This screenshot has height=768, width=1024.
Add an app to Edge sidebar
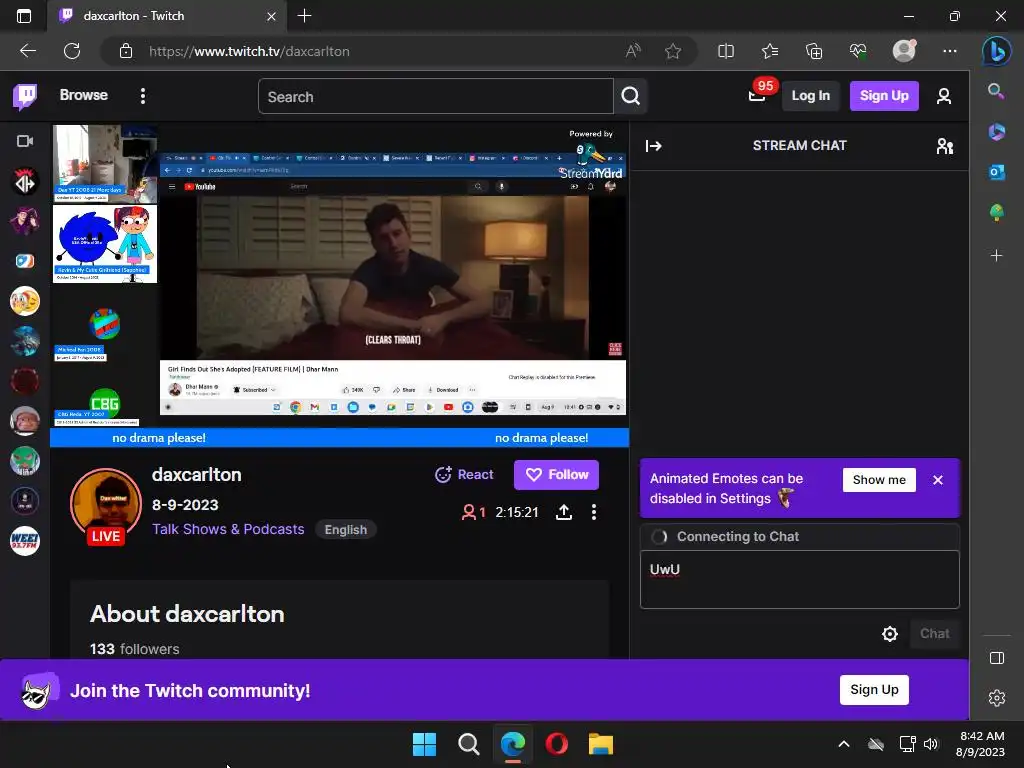pyautogui.click(x=997, y=255)
